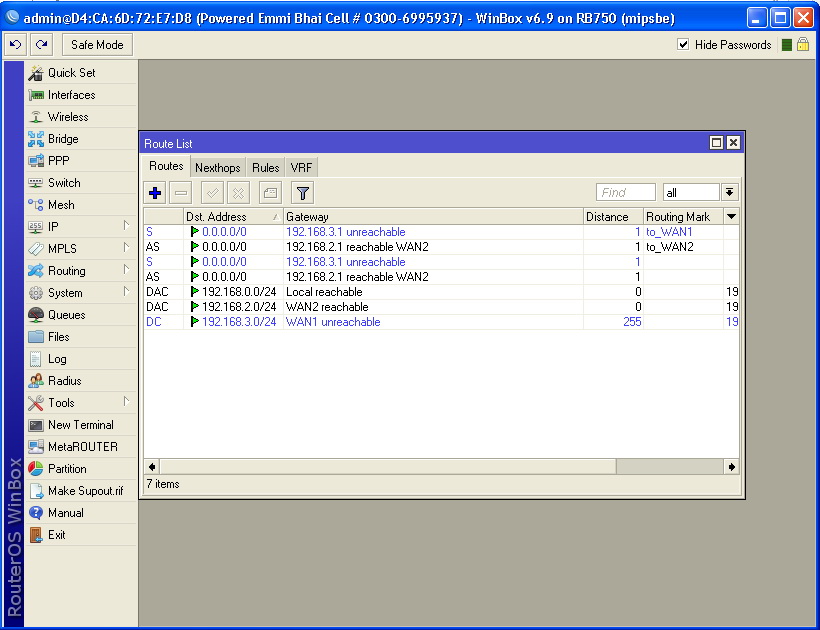Switch to the VRF tab

coord(301,168)
